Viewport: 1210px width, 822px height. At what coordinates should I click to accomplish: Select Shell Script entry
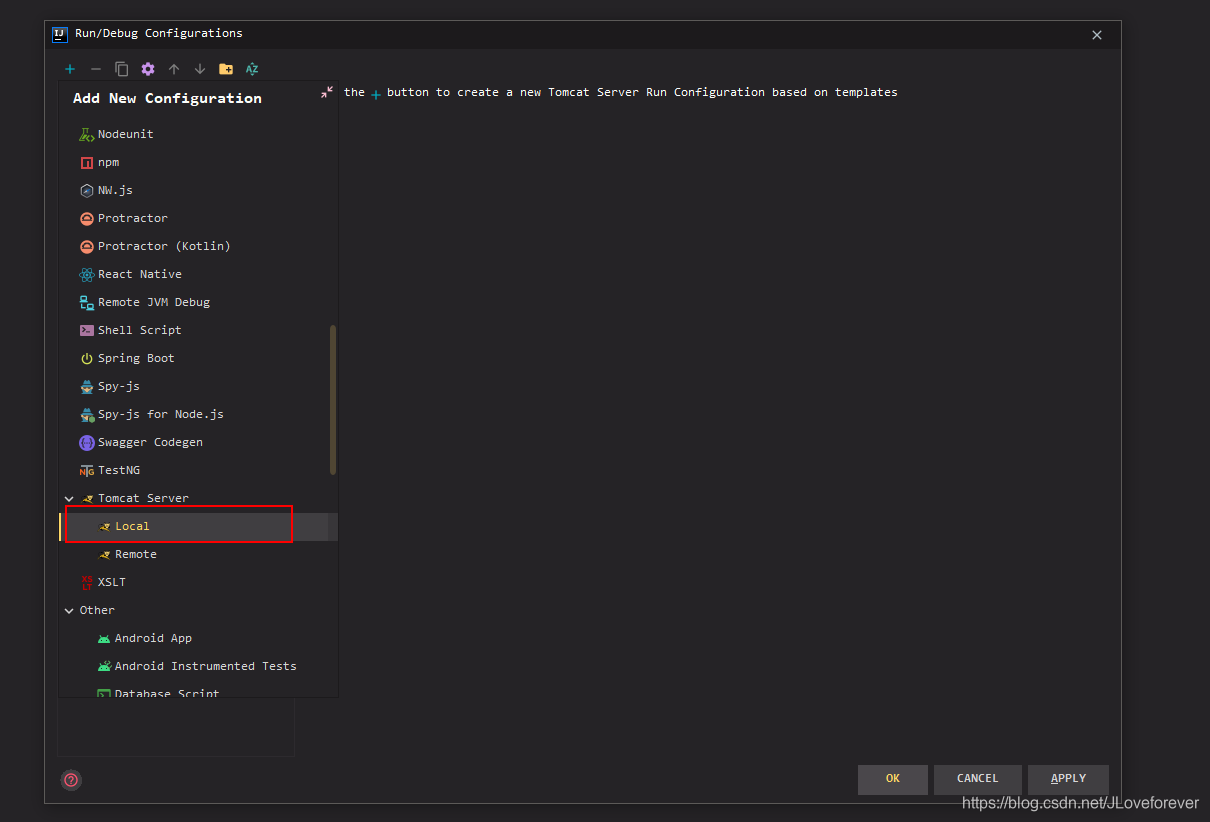198,330
